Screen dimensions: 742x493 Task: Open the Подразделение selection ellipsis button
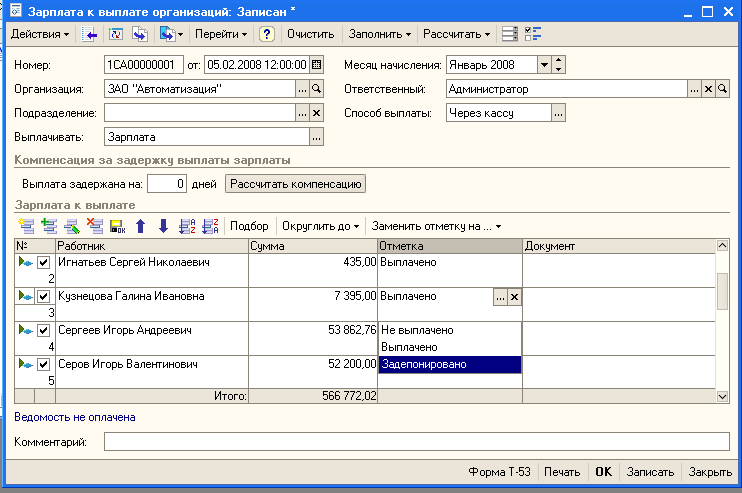[302, 113]
